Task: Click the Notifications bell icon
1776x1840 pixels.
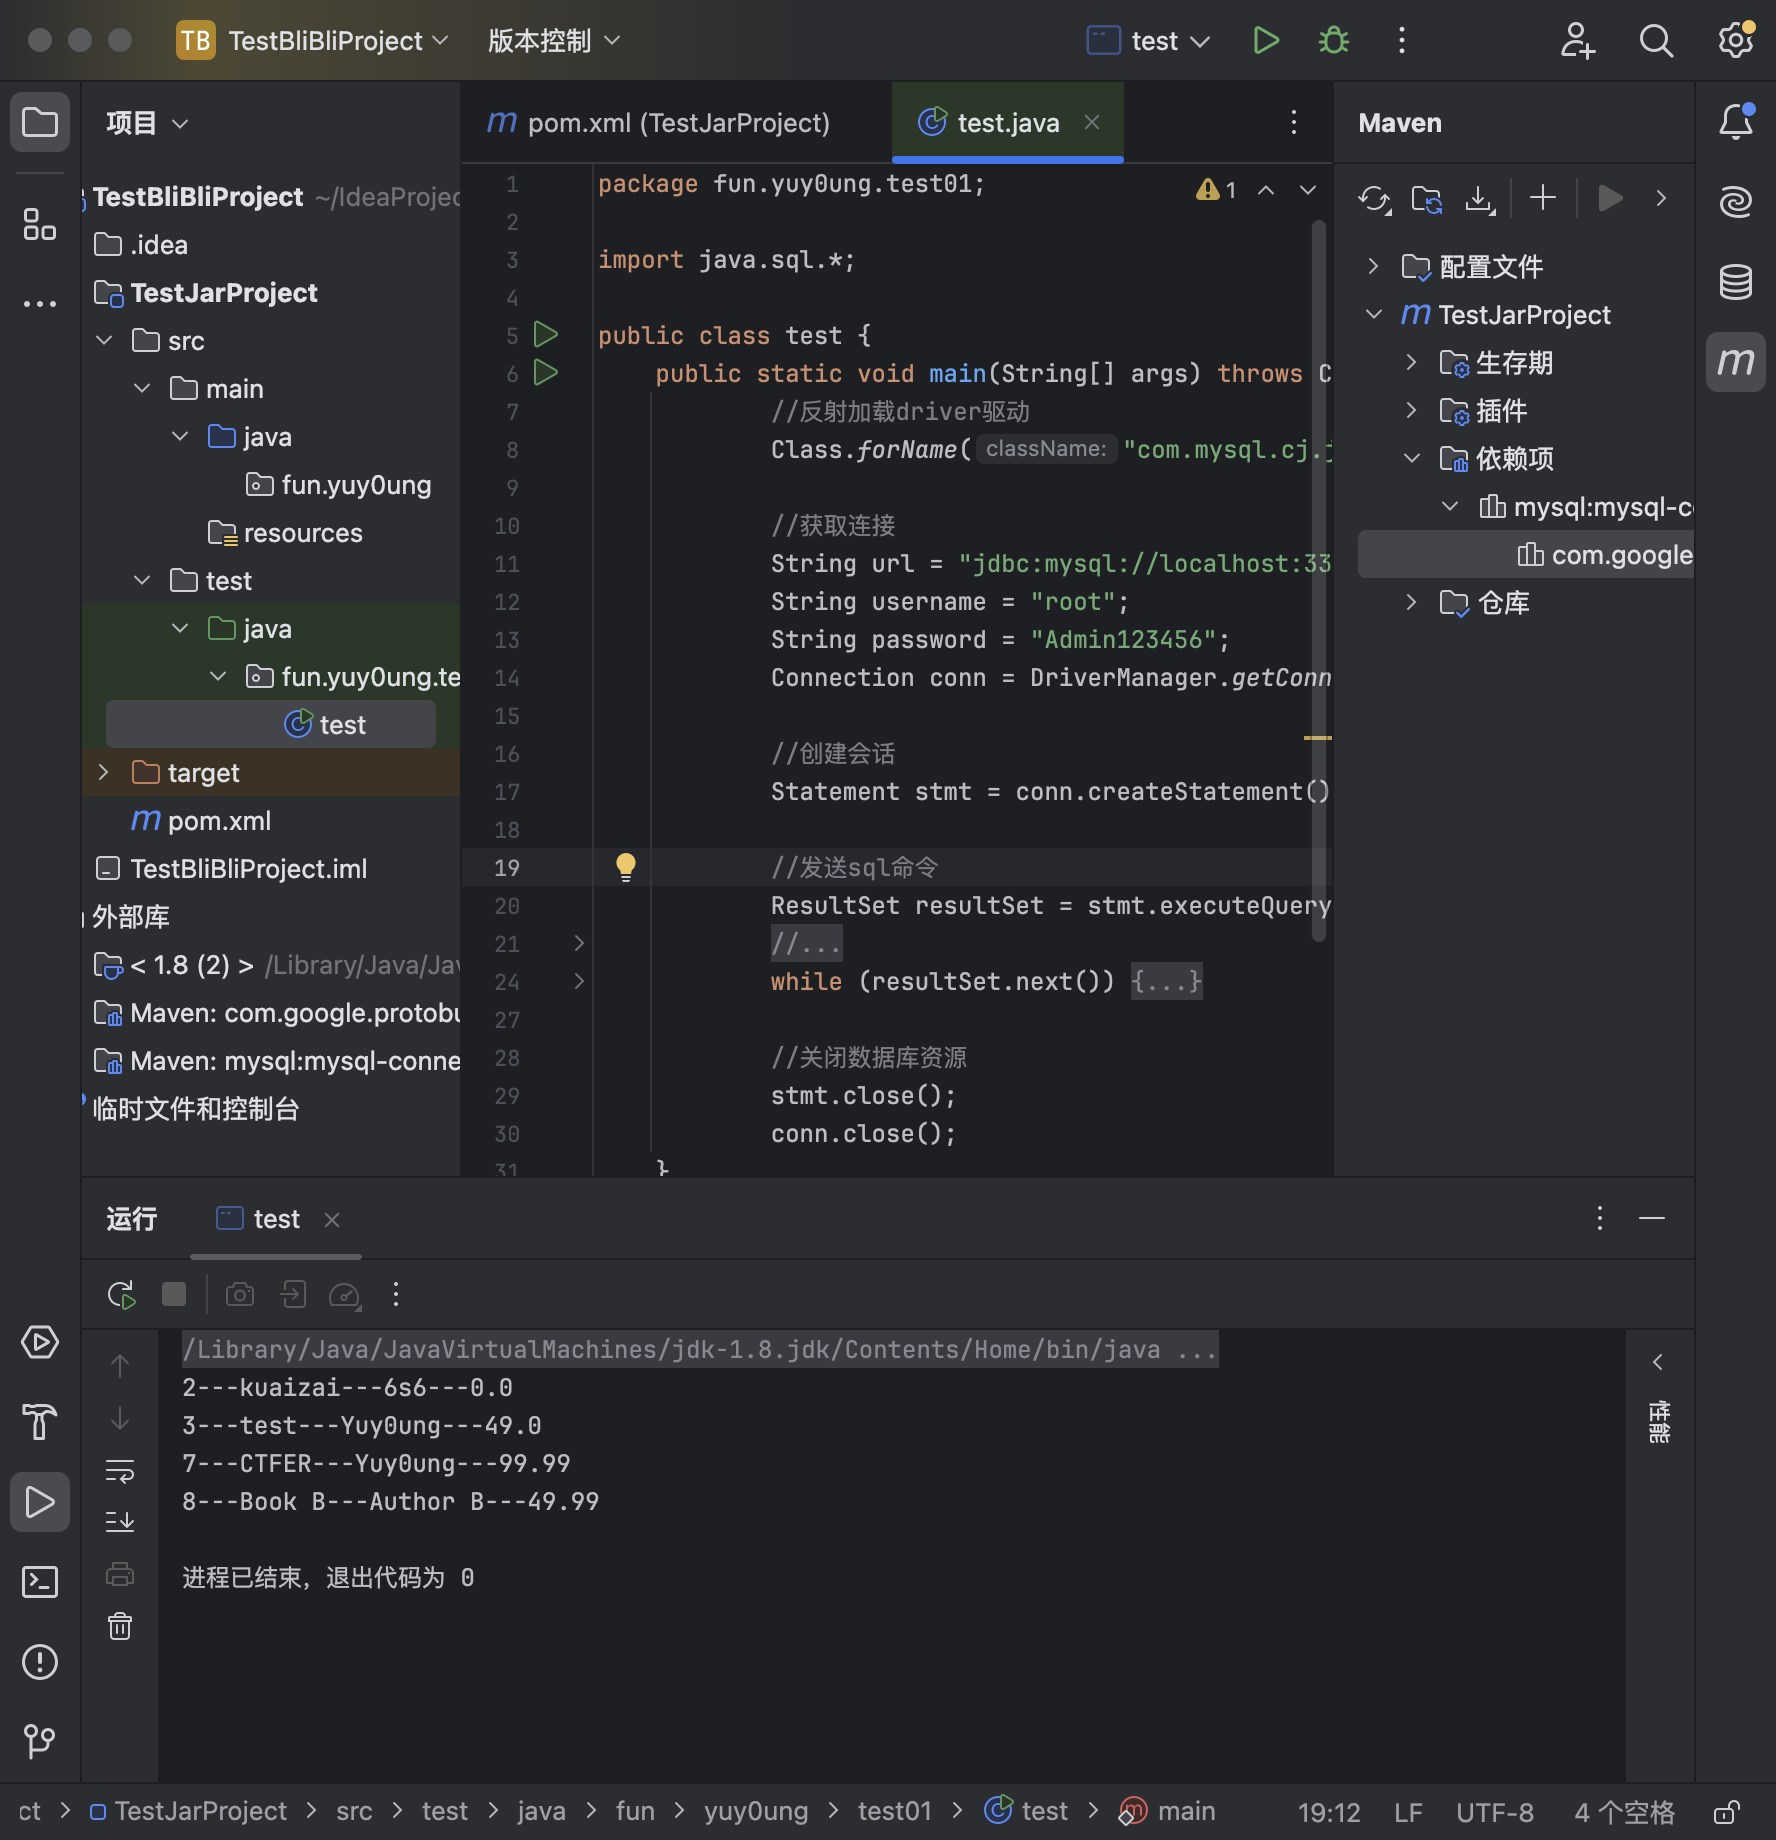Action: 1735,122
